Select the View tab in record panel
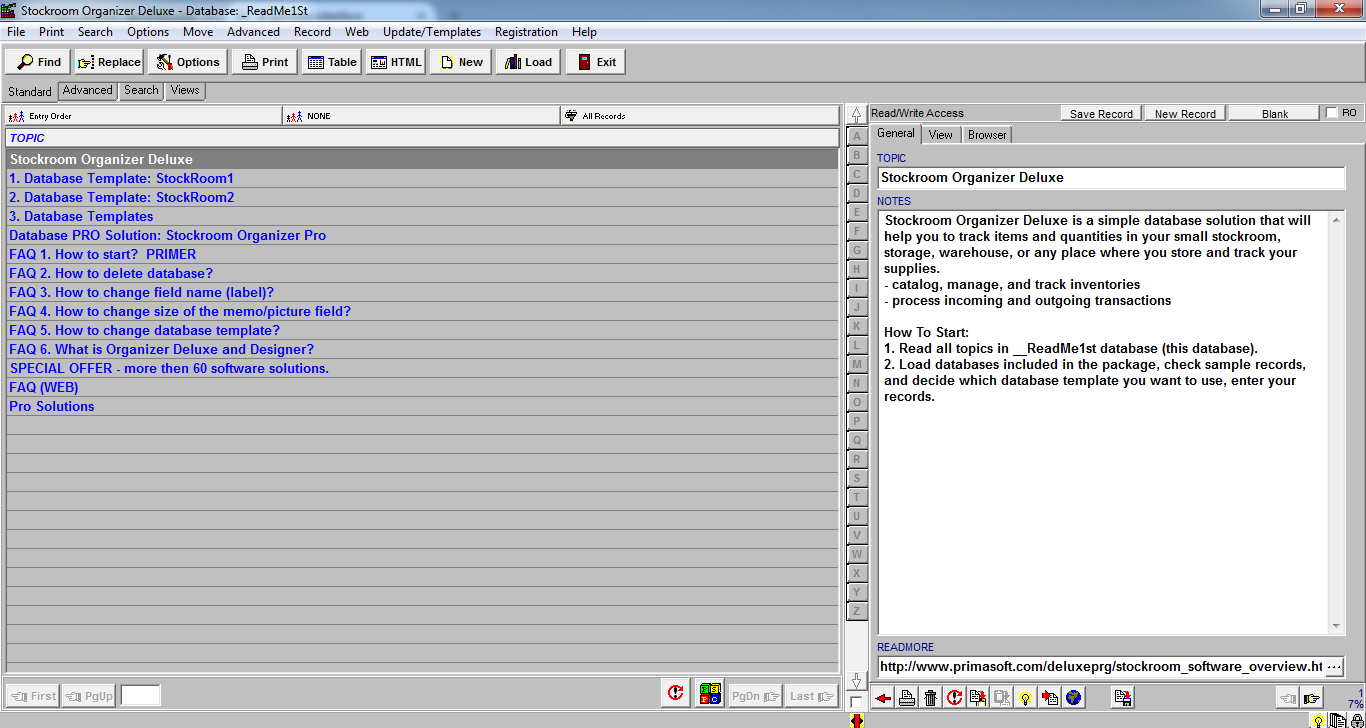Screen dimensions: 1366x728 (940, 134)
